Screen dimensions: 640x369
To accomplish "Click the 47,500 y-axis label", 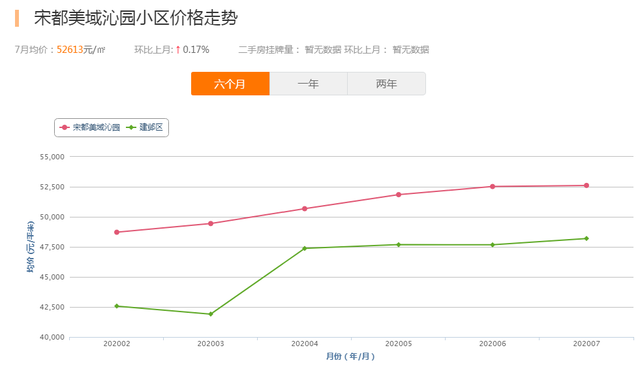I will click(52, 247).
